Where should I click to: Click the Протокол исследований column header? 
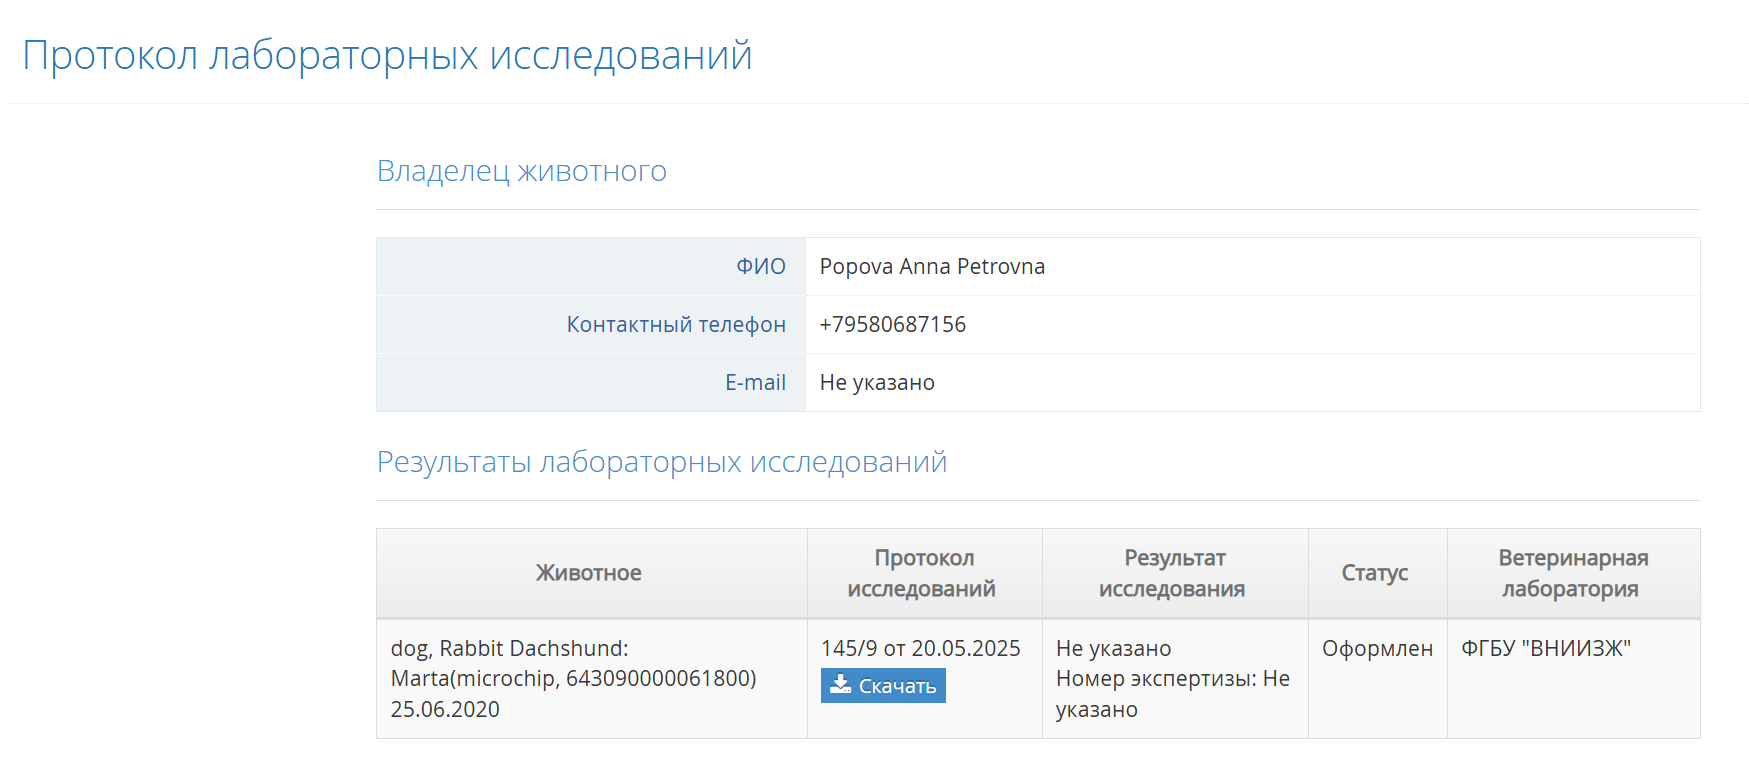(923, 573)
